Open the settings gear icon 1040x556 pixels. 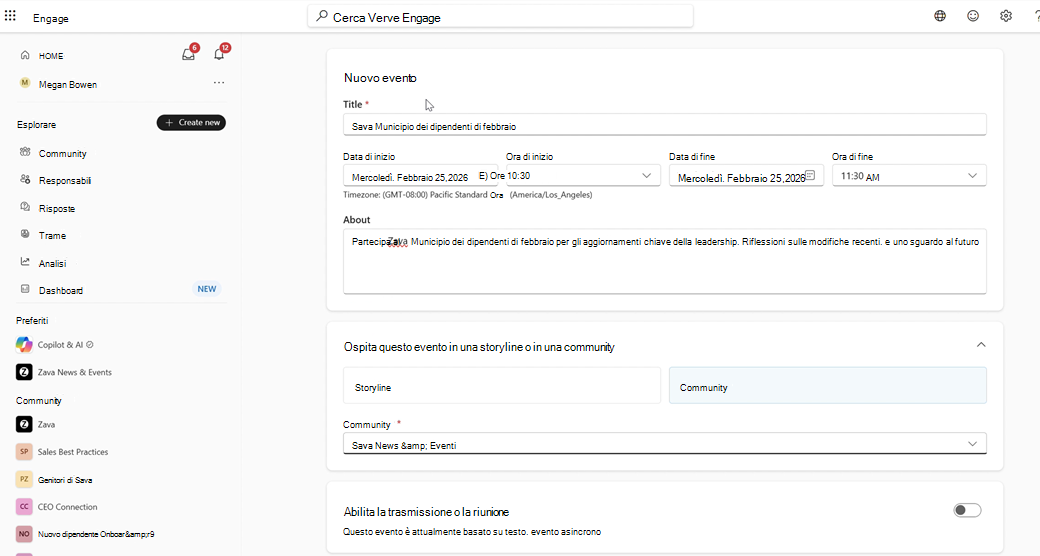(x=1006, y=16)
